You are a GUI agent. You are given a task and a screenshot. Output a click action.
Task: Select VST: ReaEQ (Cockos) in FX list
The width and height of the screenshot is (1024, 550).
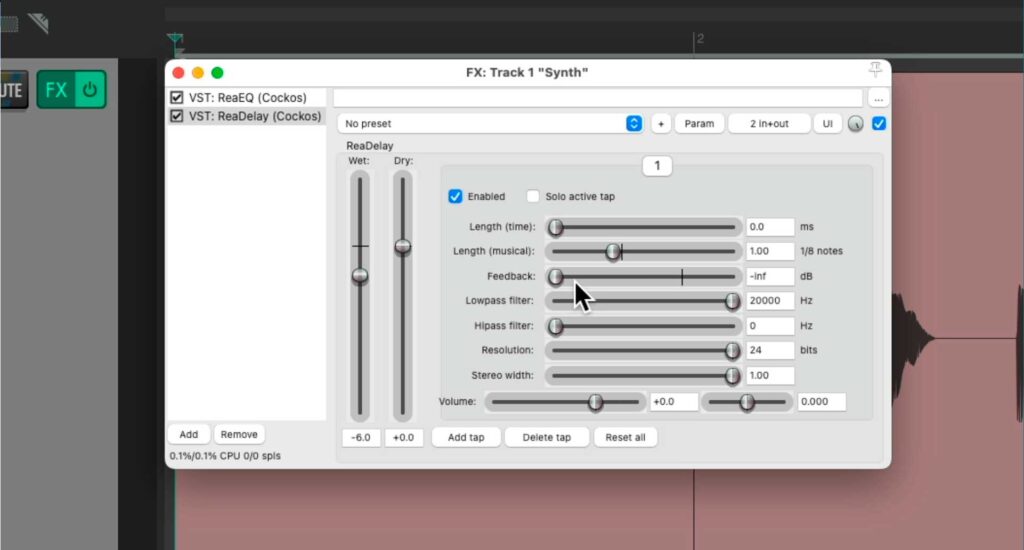point(248,97)
